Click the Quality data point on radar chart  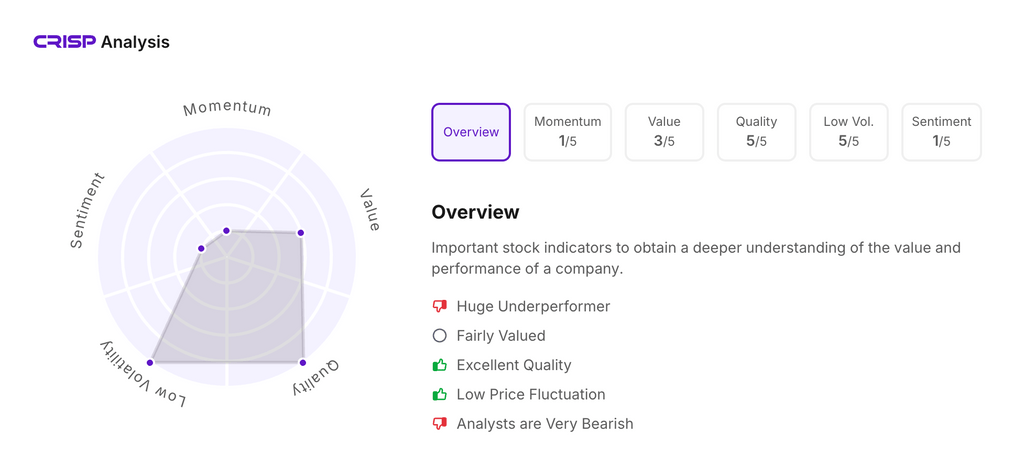(x=303, y=362)
